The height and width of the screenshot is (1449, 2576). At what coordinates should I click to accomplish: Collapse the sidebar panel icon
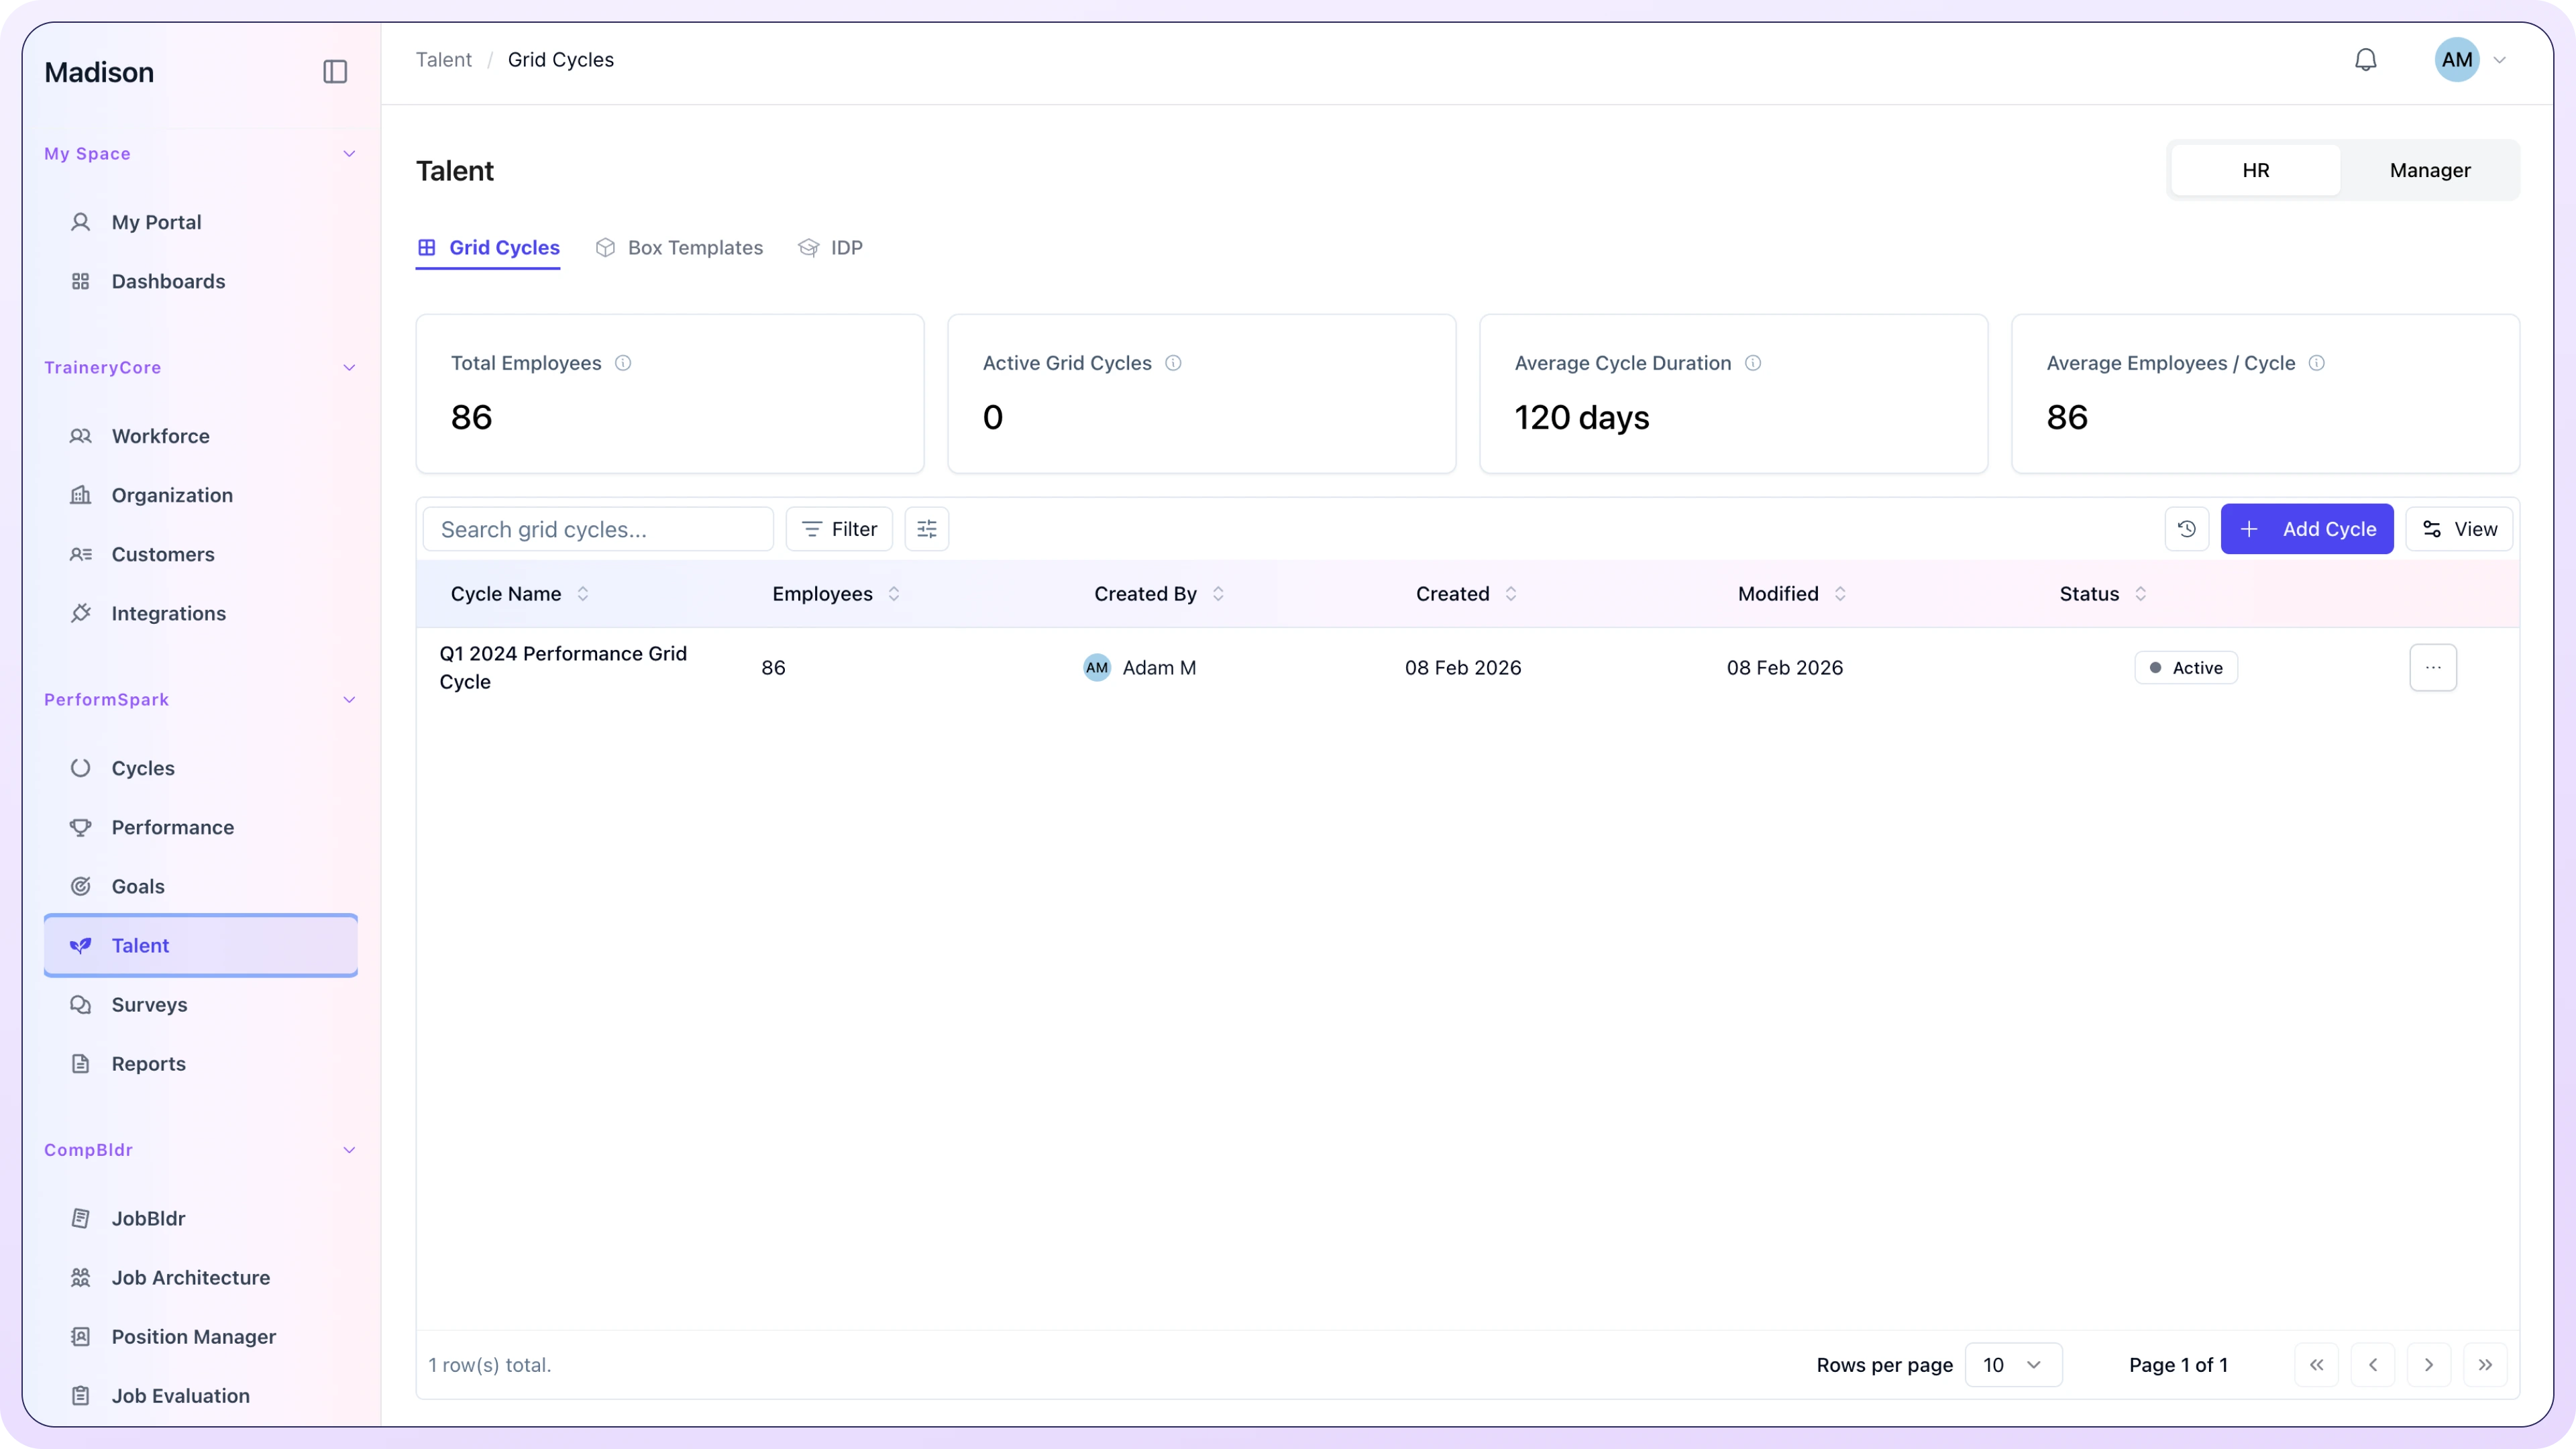coord(335,72)
